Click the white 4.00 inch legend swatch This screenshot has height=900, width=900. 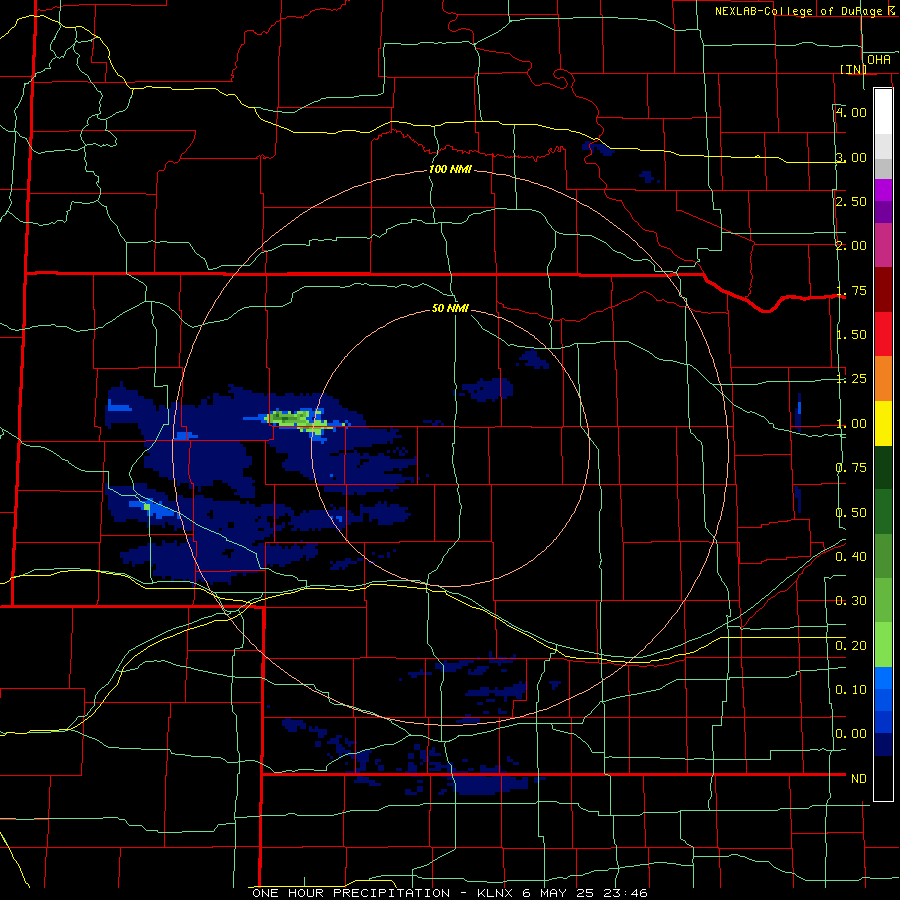coord(883,111)
